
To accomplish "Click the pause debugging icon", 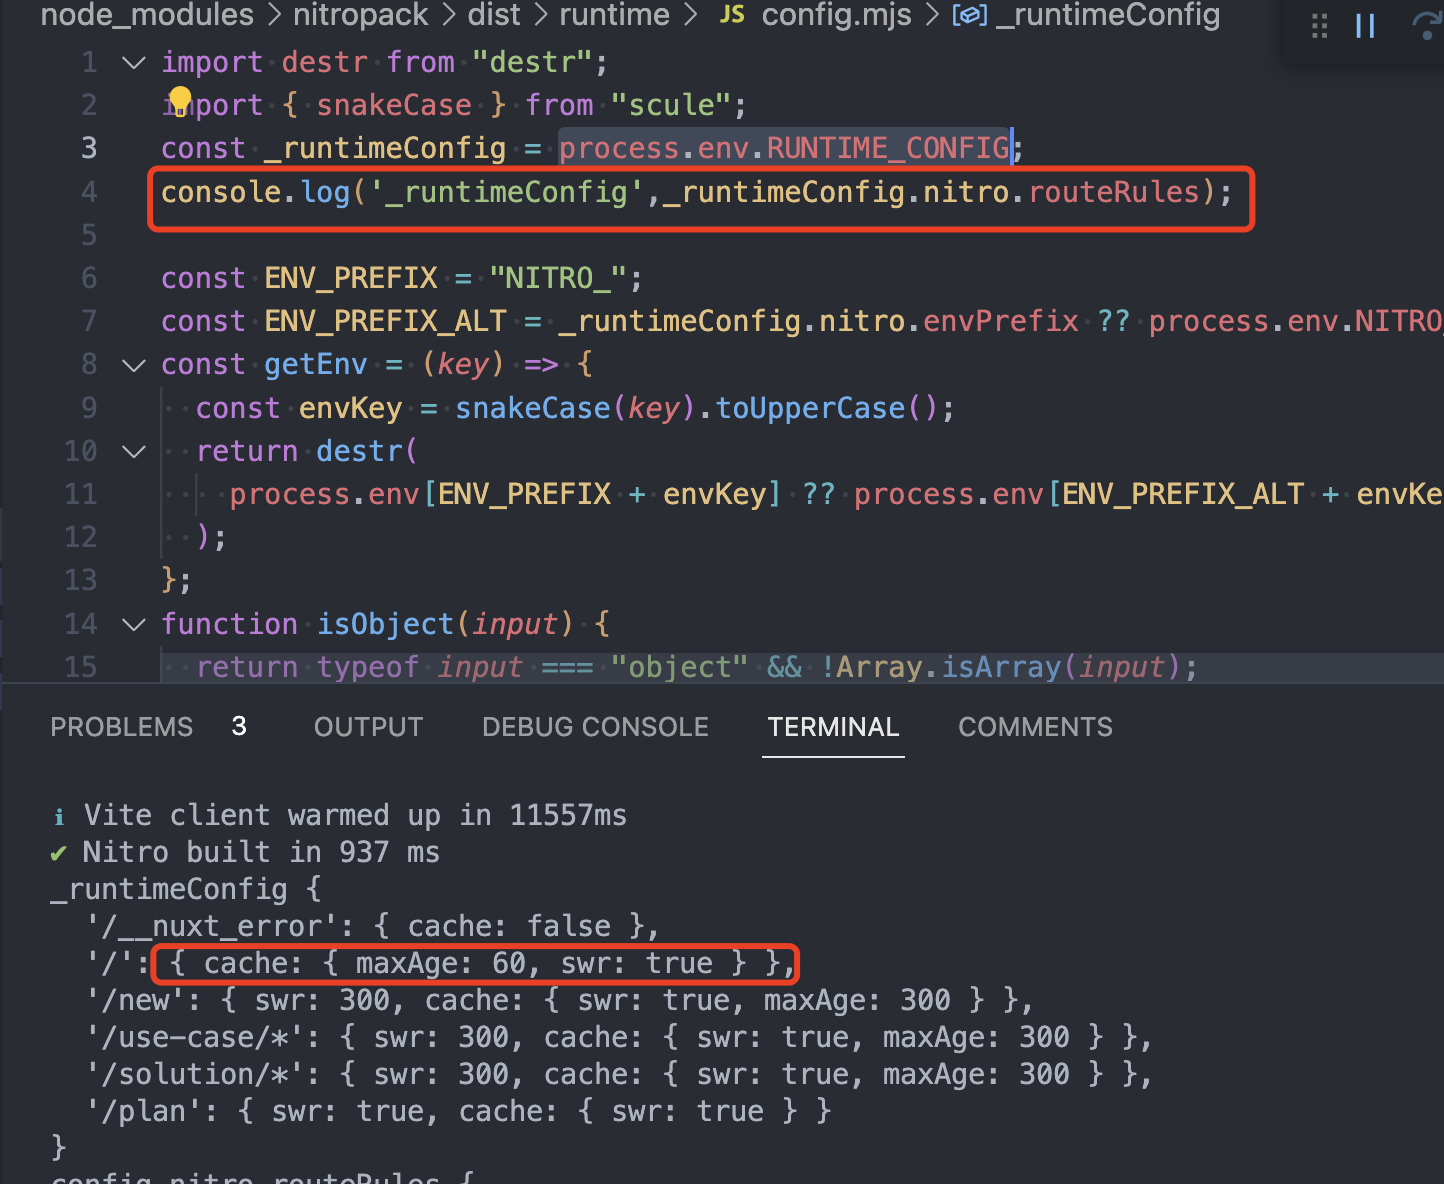I will click(x=1365, y=26).
